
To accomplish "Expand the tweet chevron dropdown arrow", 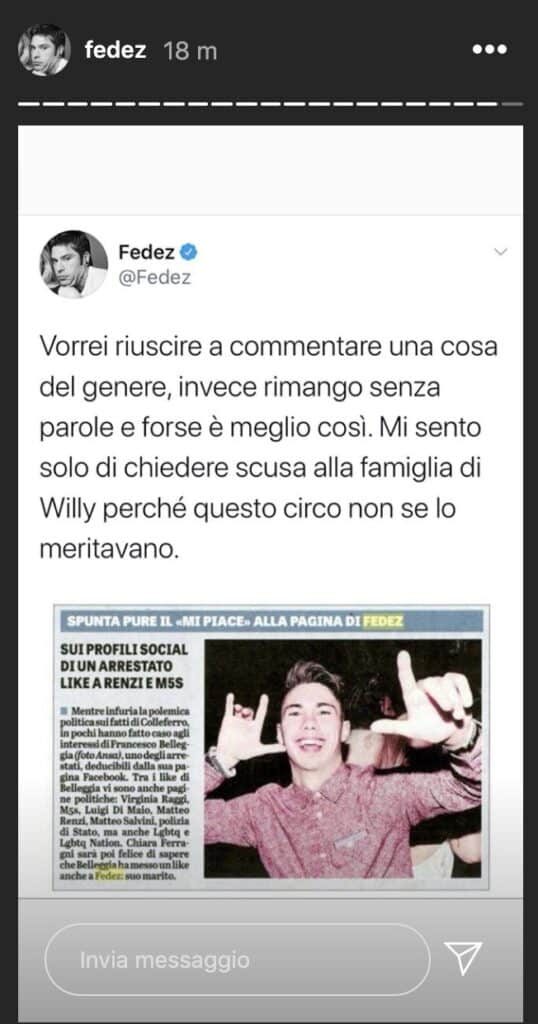I will pyautogui.click(x=500, y=252).
